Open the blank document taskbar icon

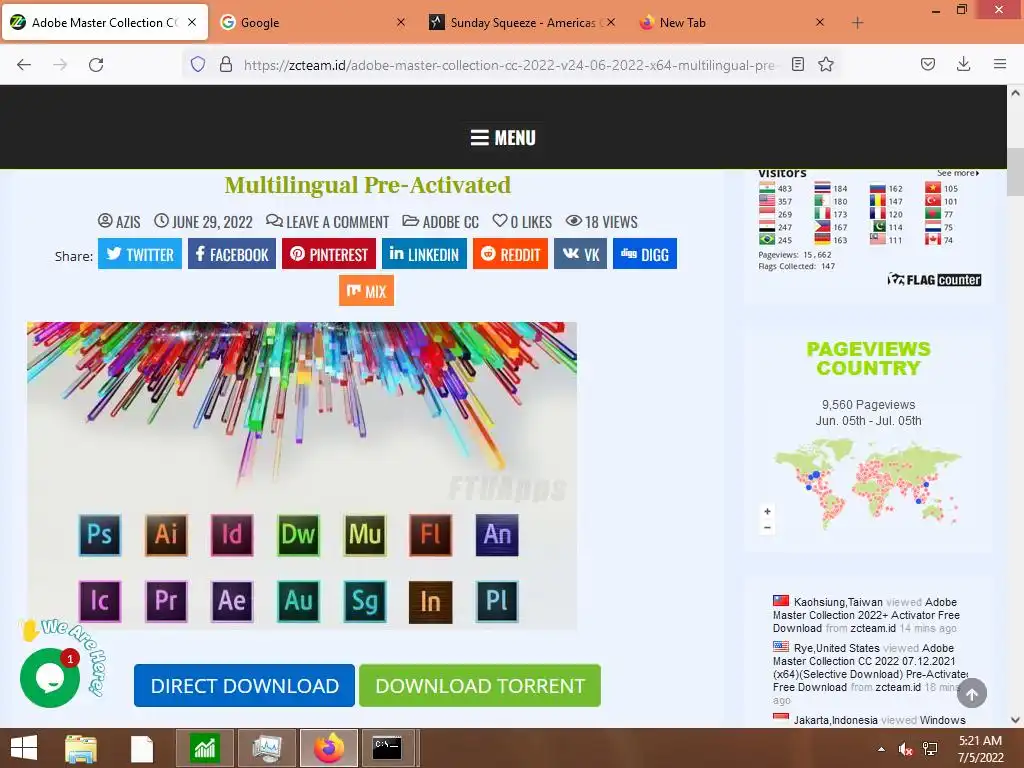[x=142, y=748]
